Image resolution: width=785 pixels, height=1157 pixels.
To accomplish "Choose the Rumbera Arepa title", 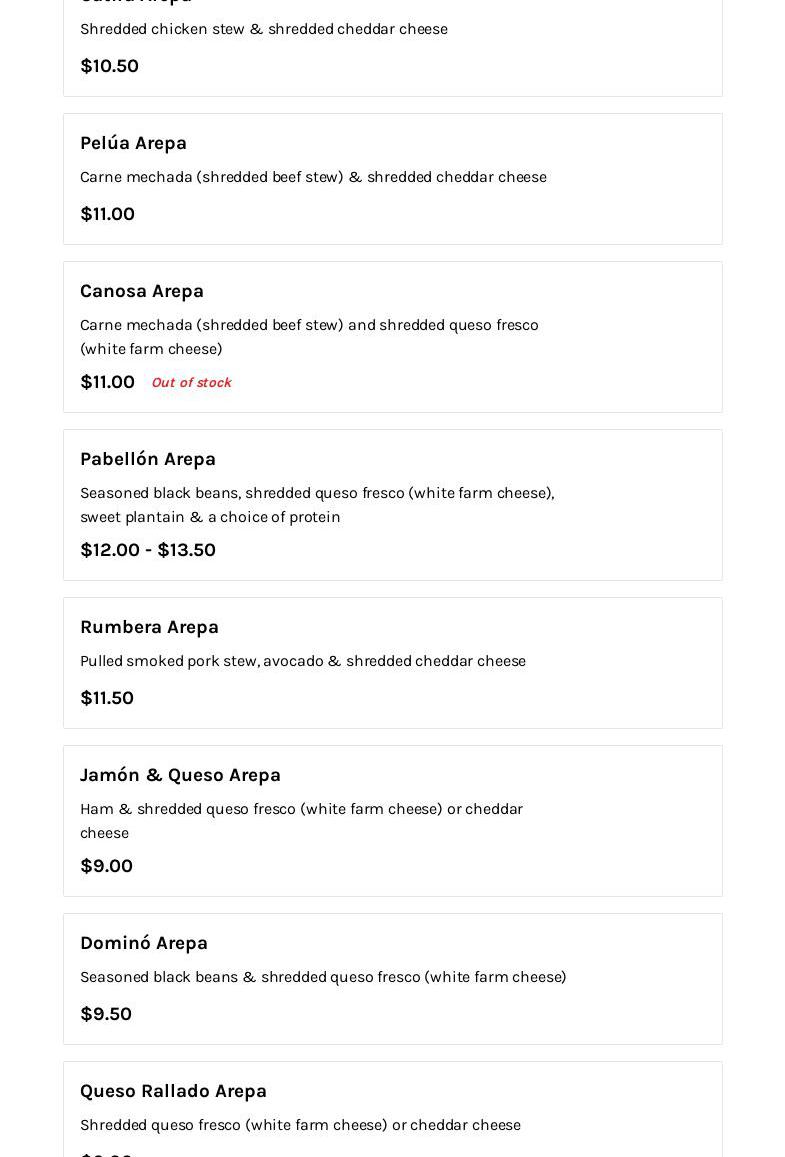I will pyautogui.click(x=149, y=627).
